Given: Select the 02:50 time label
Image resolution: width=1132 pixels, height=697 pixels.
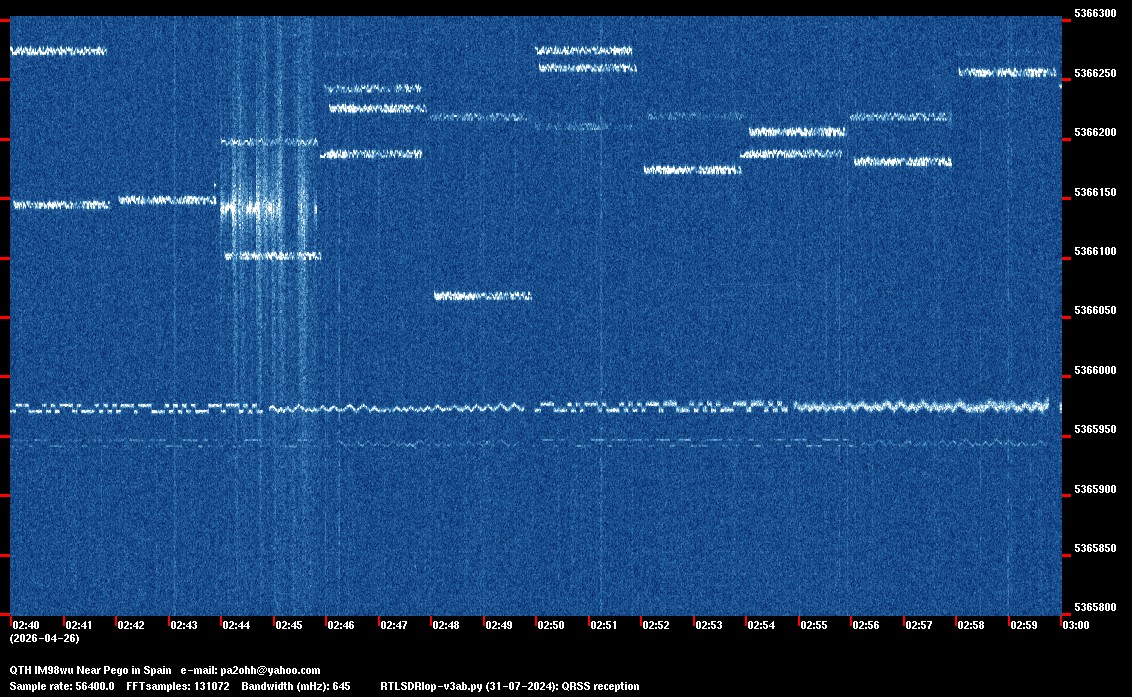Looking at the screenshot, I should (x=551, y=625).
